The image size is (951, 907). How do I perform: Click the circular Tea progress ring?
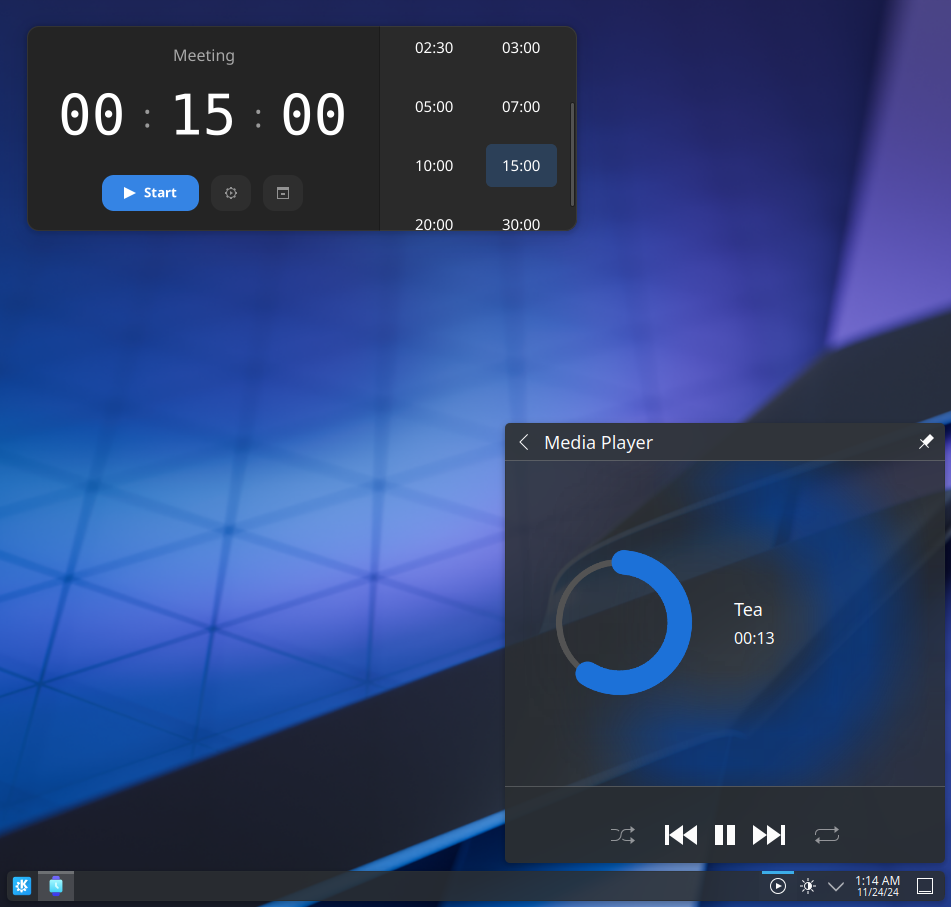click(623, 622)
